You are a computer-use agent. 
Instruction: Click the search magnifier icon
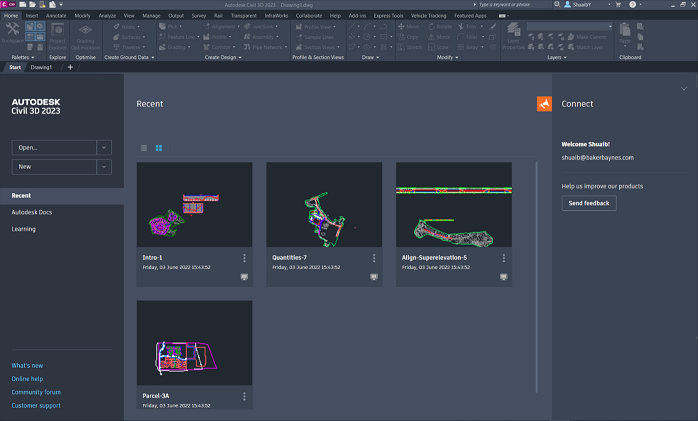556,5
